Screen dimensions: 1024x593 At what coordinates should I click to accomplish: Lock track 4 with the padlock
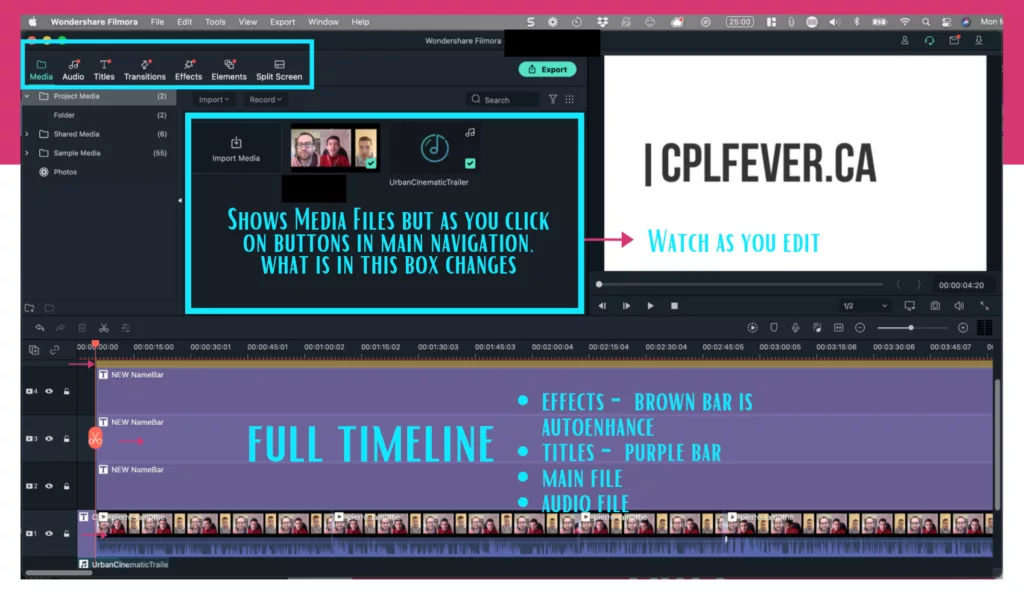67,391
